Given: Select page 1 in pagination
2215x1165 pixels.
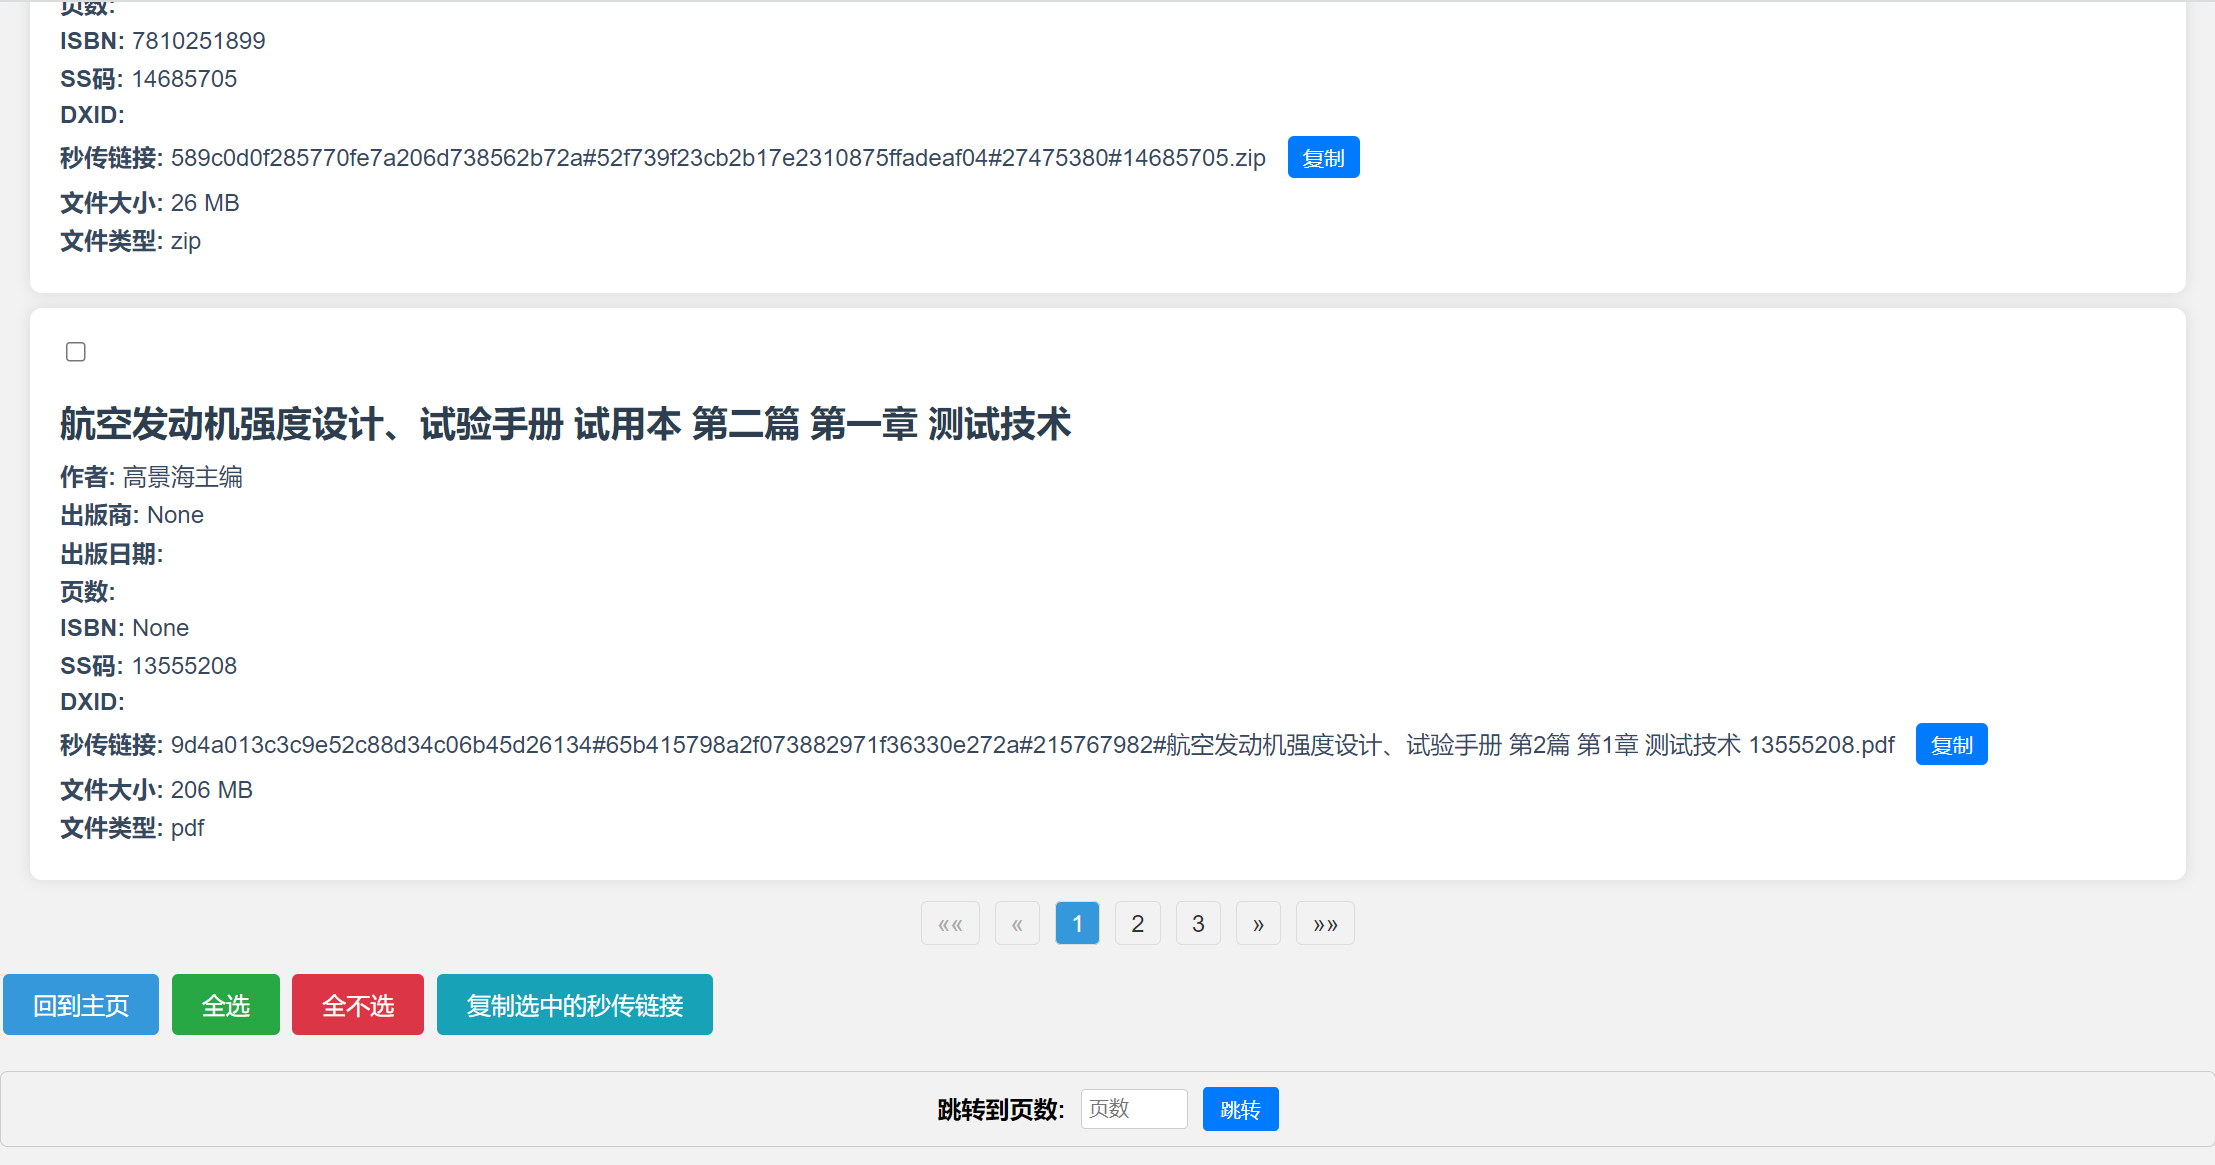Looking at the screenshot, I should (x=1077, y=924).
